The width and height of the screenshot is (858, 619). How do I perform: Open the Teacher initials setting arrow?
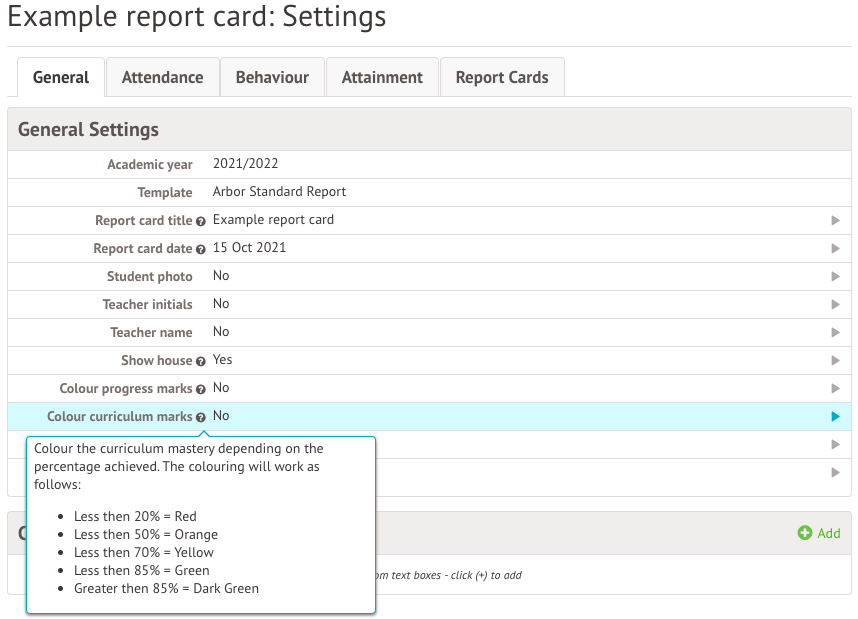pyautogui.click(x=835, y=304)
